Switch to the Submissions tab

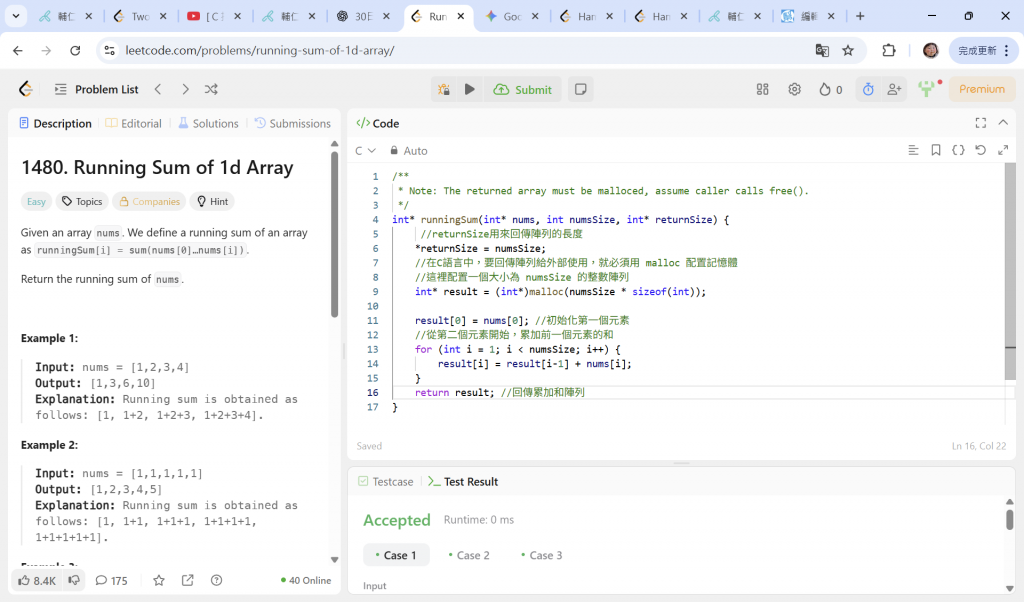click(x=293, y=123)
